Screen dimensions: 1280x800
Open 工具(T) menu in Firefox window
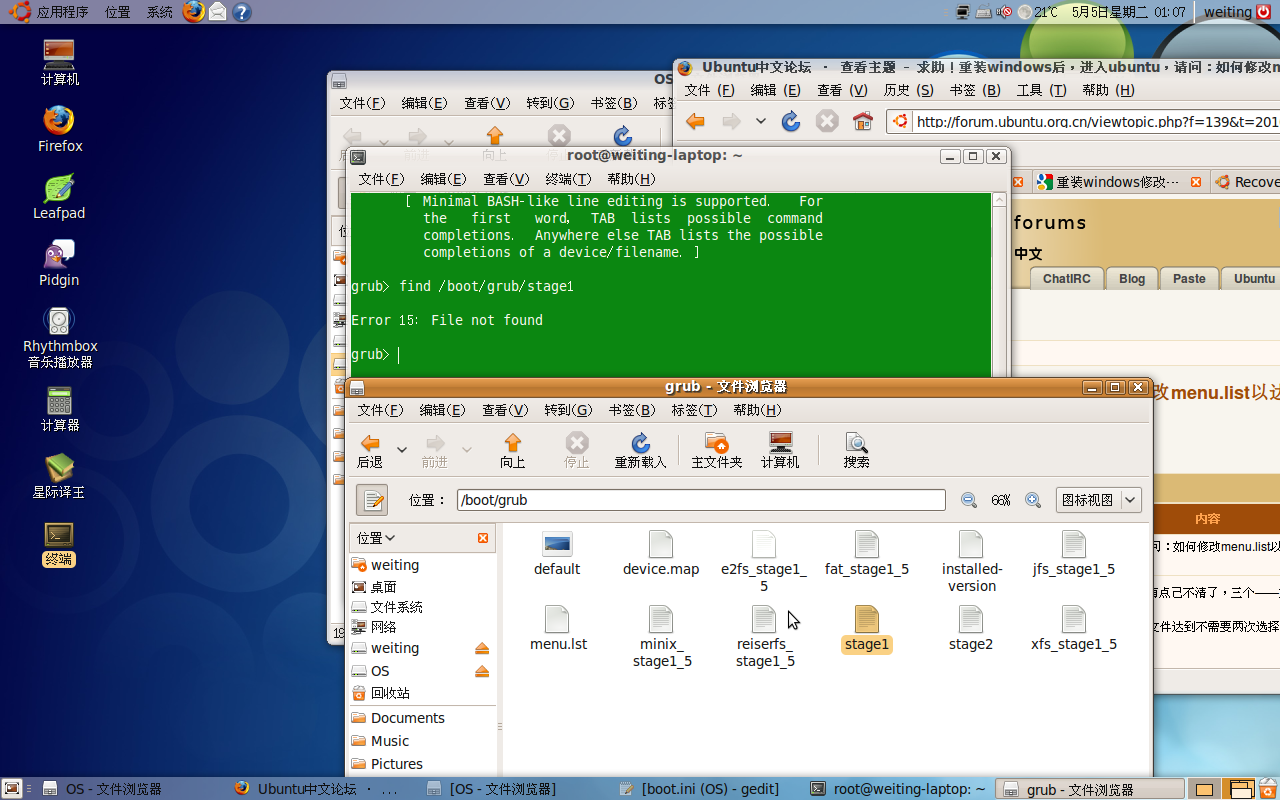[x=1041, y=90]
